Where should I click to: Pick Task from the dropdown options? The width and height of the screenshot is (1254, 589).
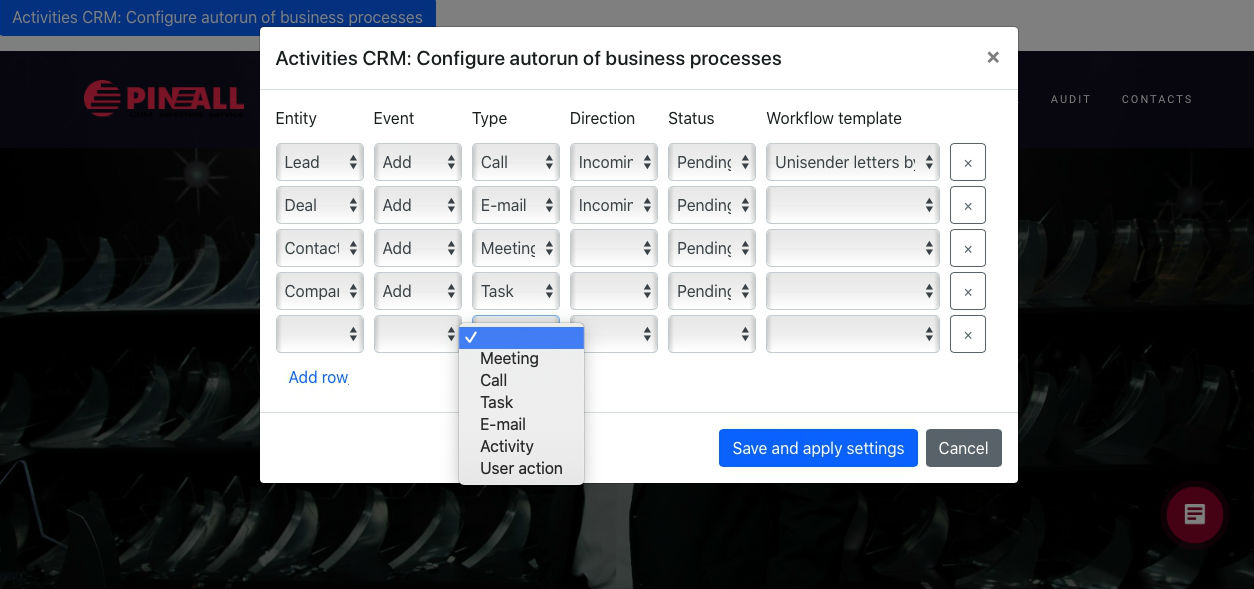tap(496, 402)
